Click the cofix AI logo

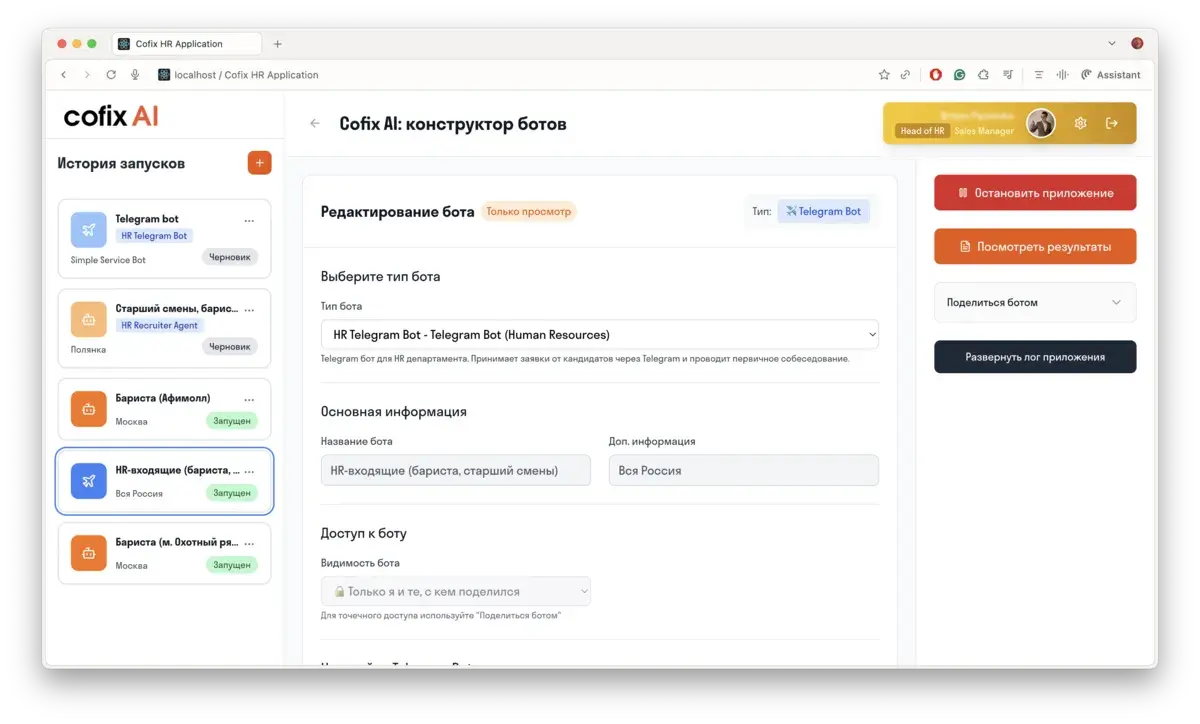coord(111,116)
